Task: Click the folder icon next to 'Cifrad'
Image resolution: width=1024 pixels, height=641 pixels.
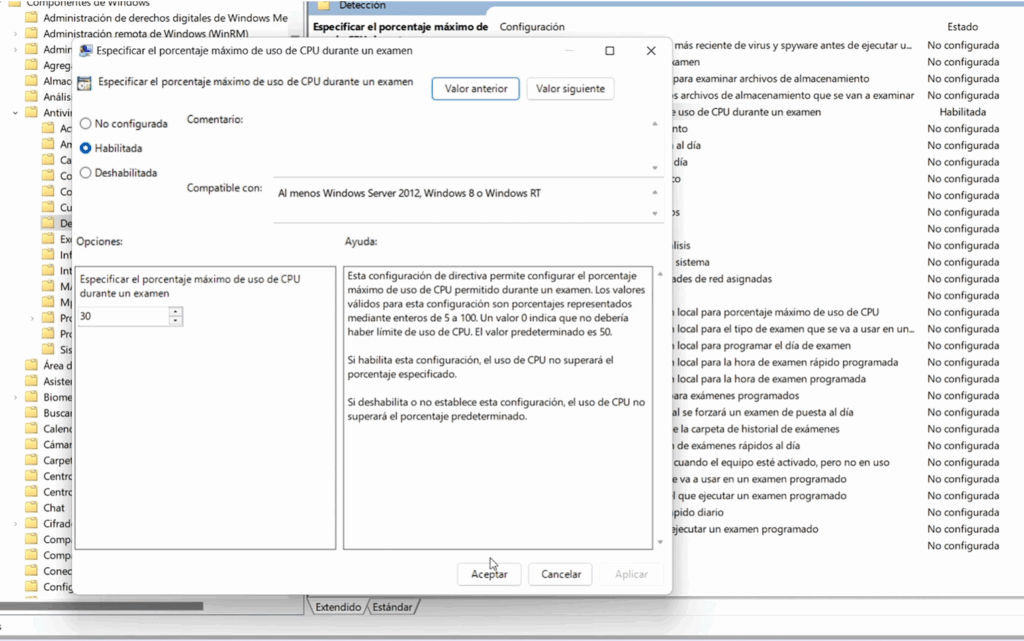Action: point(31,524)
